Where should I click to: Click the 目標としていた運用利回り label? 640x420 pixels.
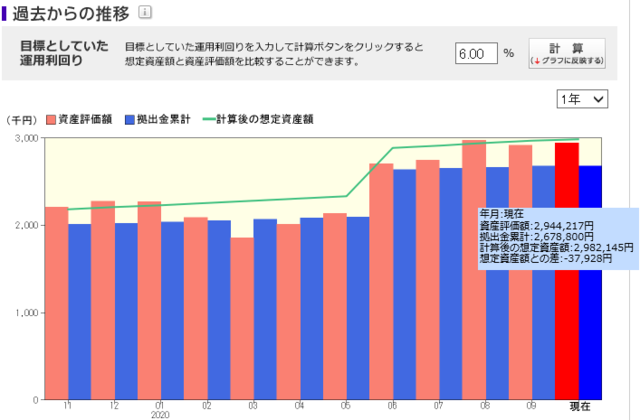click(64, 53)
